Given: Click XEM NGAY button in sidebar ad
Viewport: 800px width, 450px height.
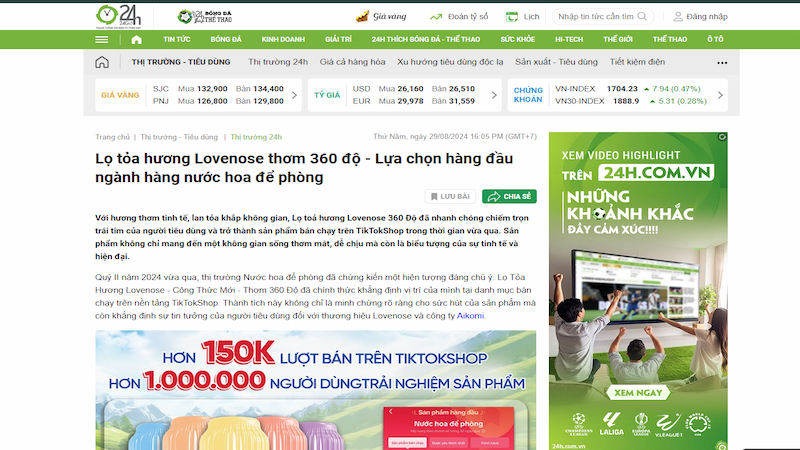Looking at the screenshot, I should (638, 393).
